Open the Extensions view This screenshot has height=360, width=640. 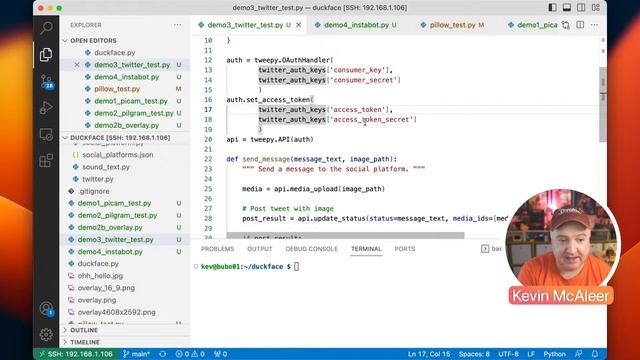click(x=46, y=160)
